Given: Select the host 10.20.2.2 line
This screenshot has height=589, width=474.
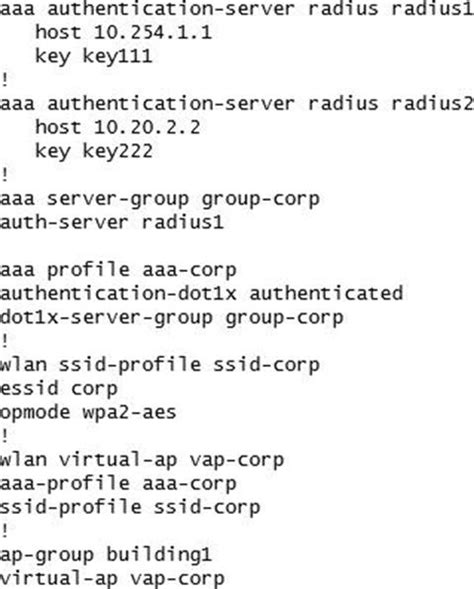Looking at the screenshot, I should (118, 127).
